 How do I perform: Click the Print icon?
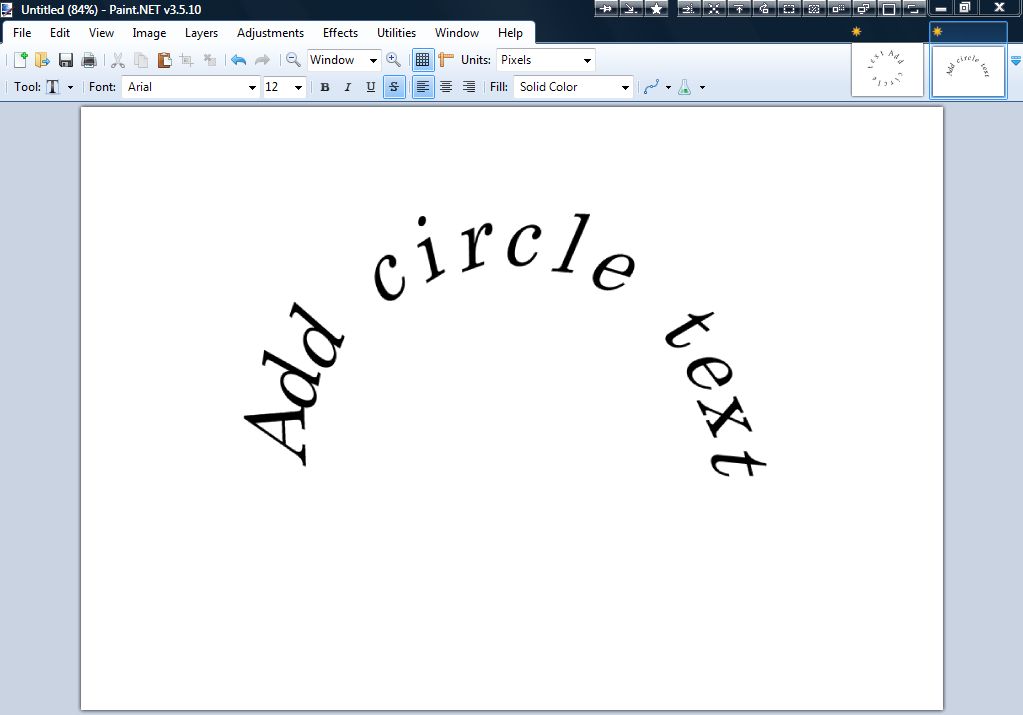coord(88,59)
